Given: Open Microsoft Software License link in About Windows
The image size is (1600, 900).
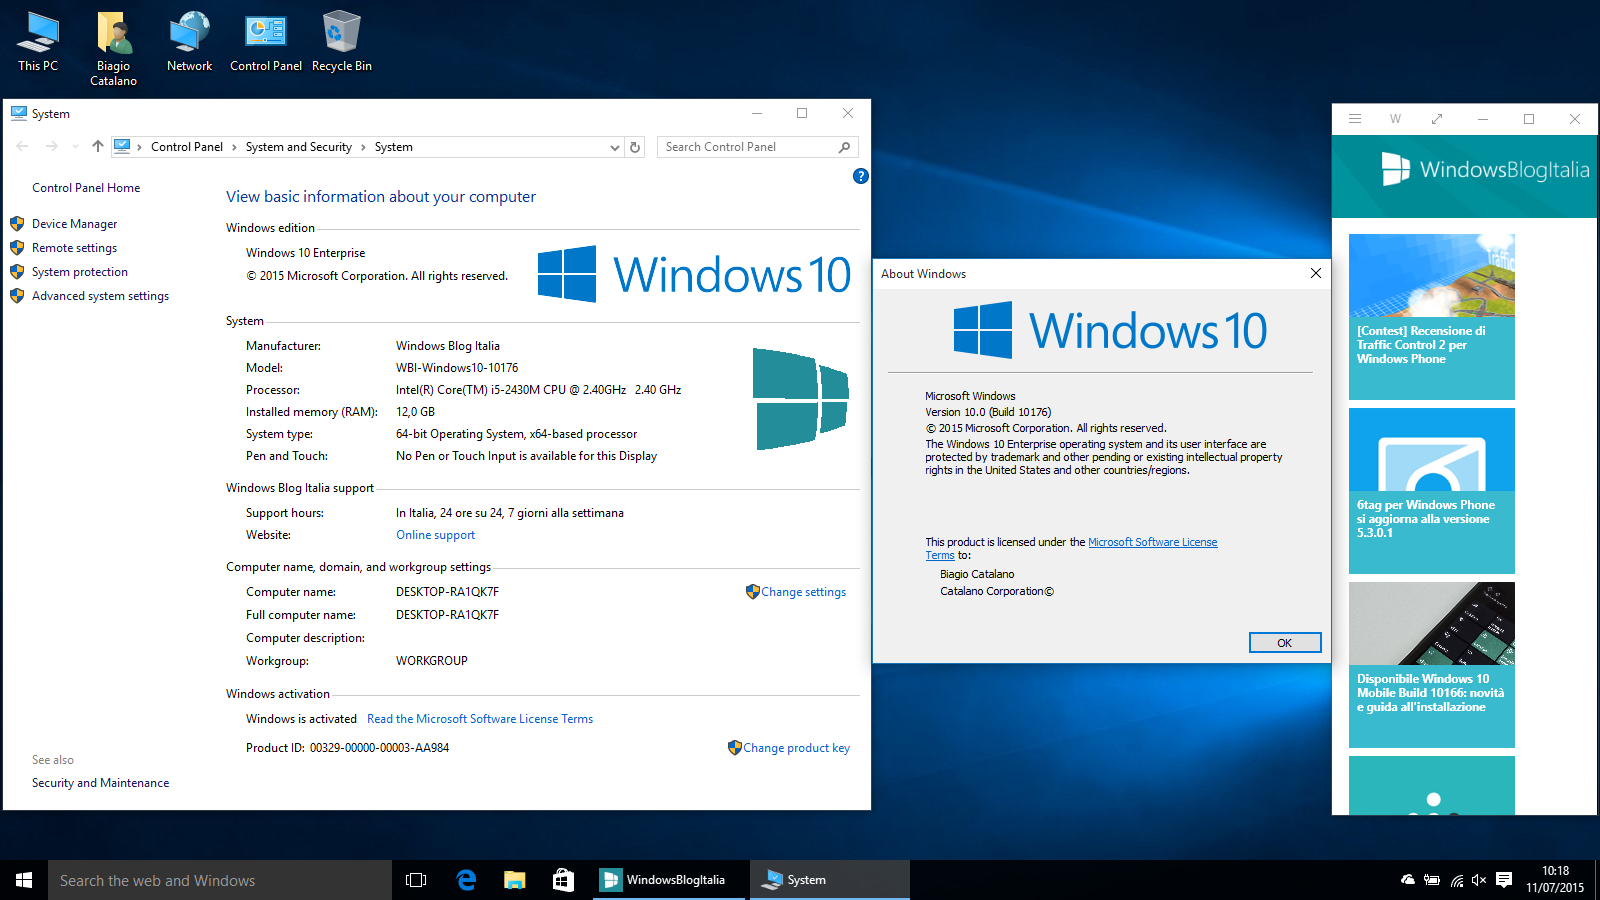Looking at the screenshot, I should [1152, 542].
